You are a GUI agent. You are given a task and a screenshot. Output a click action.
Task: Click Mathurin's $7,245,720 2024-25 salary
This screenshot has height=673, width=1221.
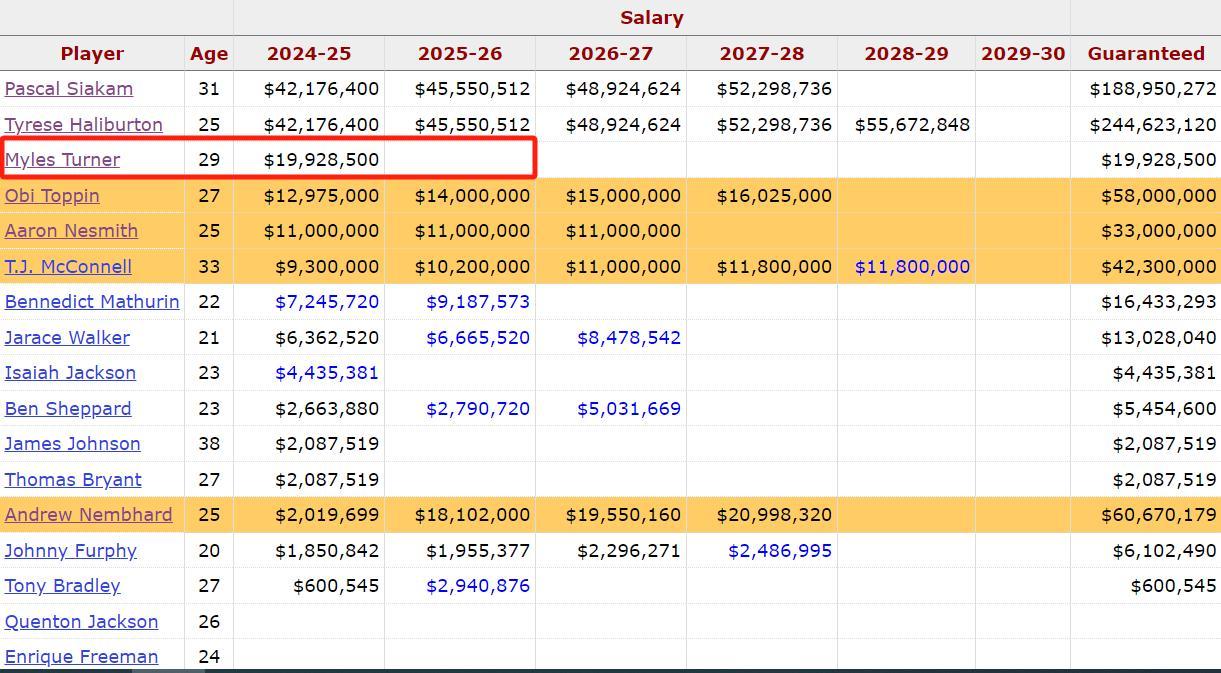tap(327, 302)
